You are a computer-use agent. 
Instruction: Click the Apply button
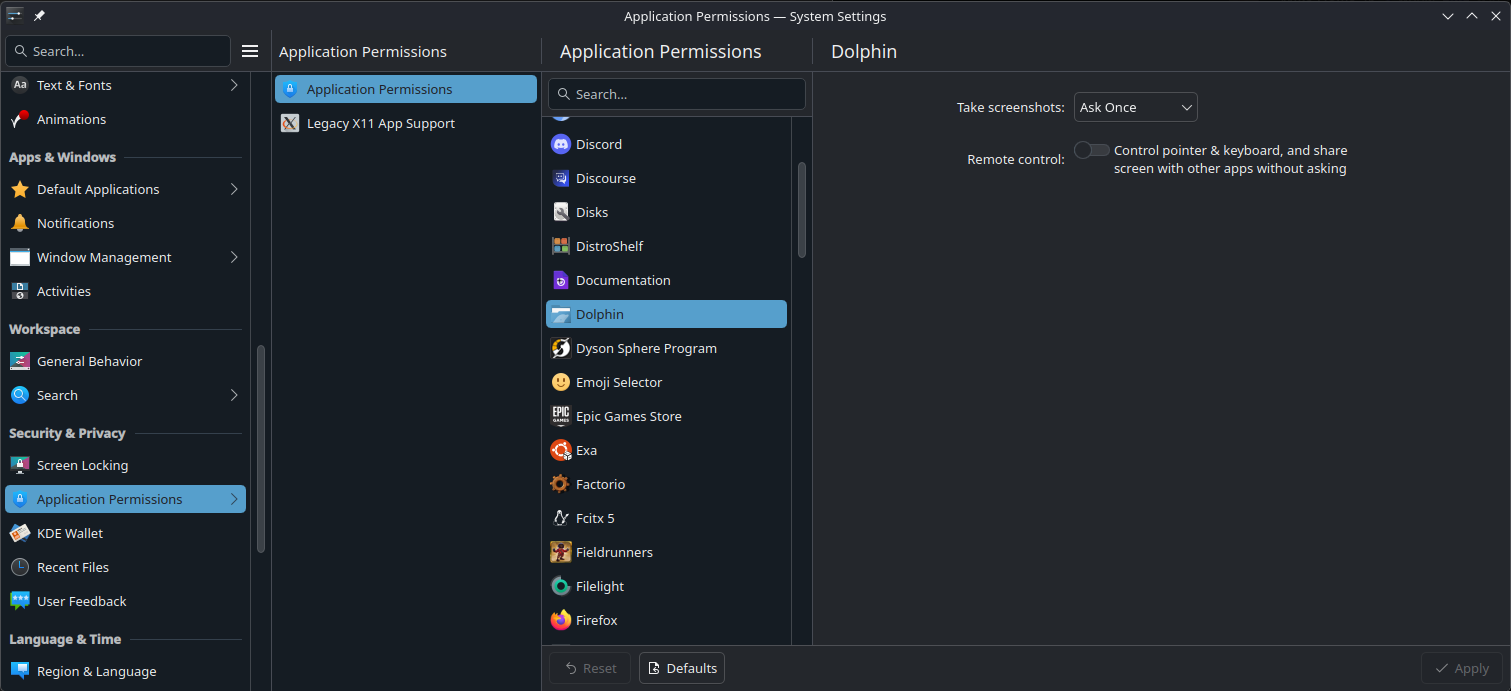coord(1462,668)
